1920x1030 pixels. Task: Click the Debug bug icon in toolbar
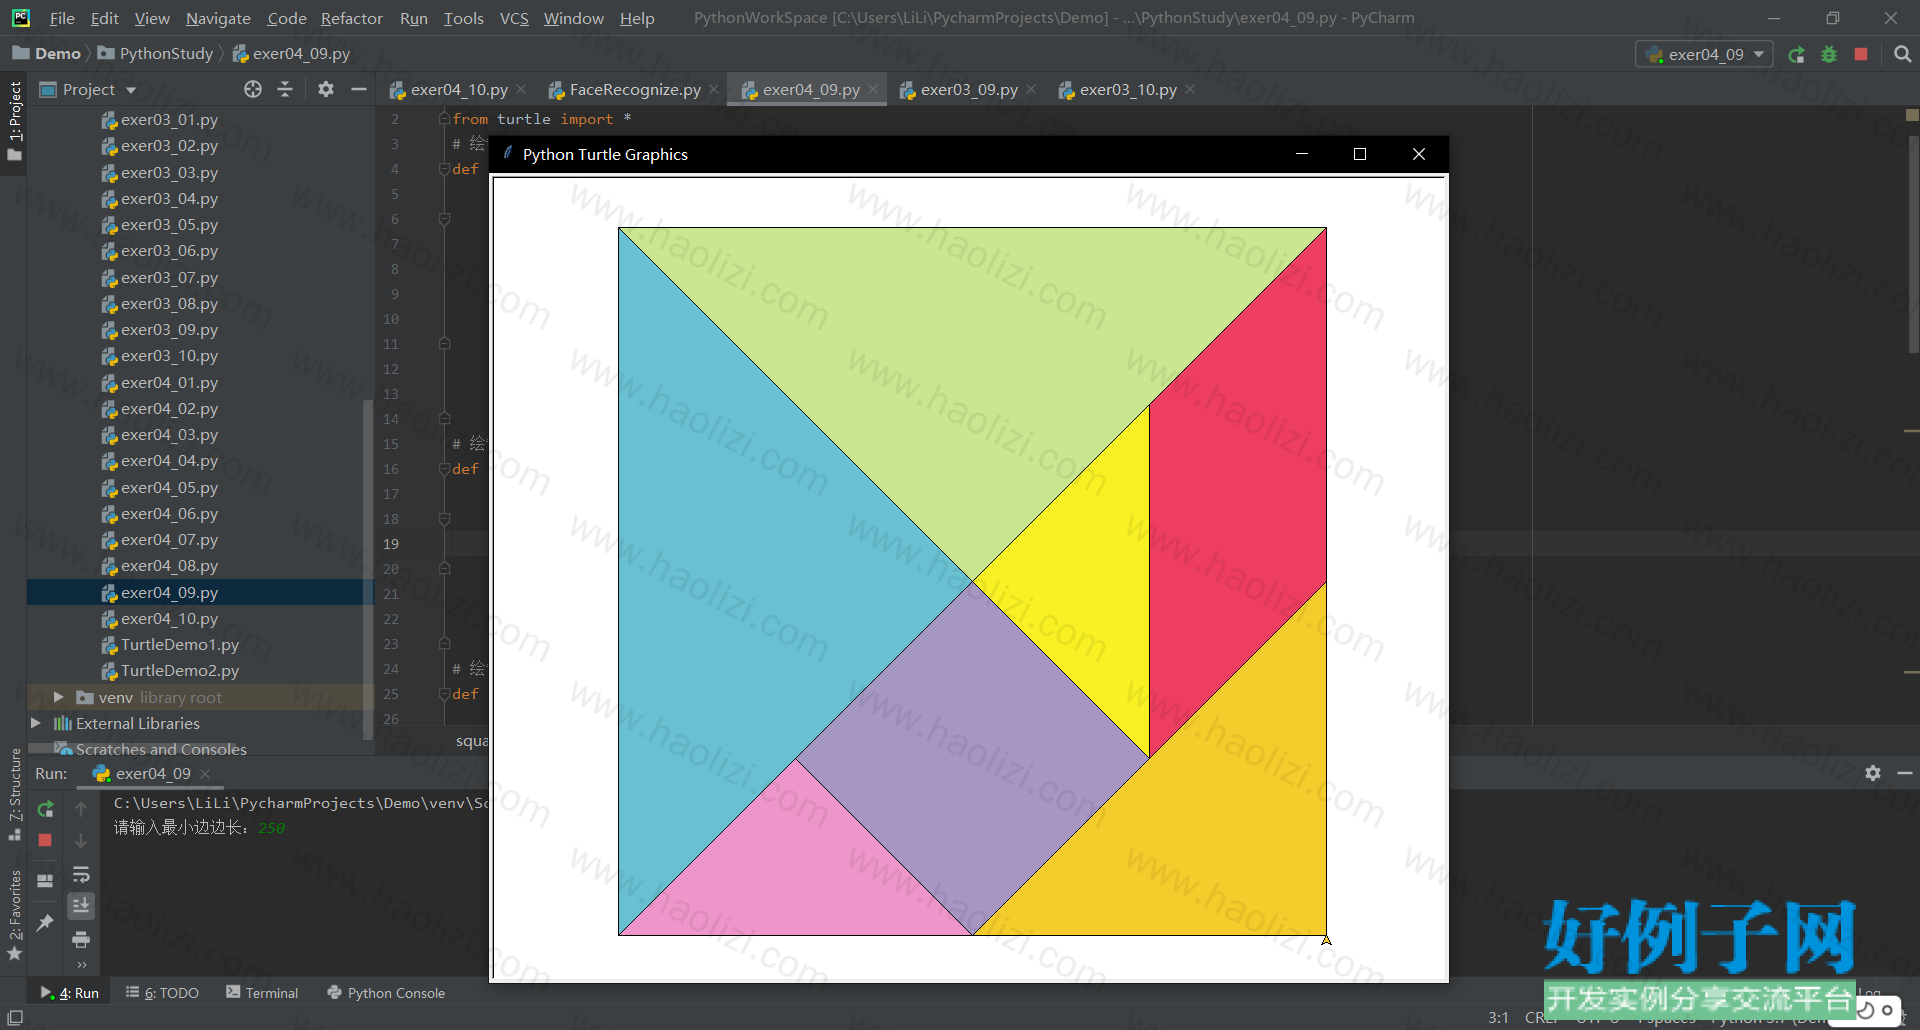(x=1829, y=55)
